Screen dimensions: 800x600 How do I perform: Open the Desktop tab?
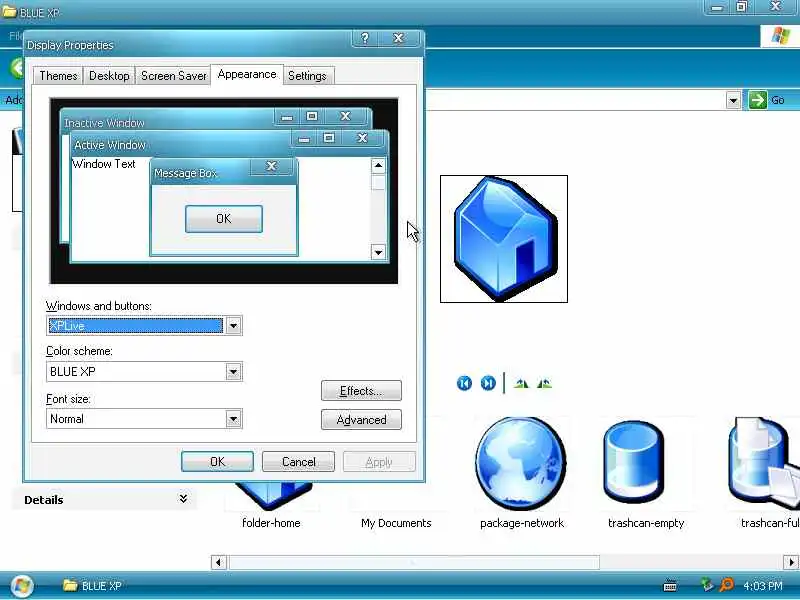[x=109, y=76]
